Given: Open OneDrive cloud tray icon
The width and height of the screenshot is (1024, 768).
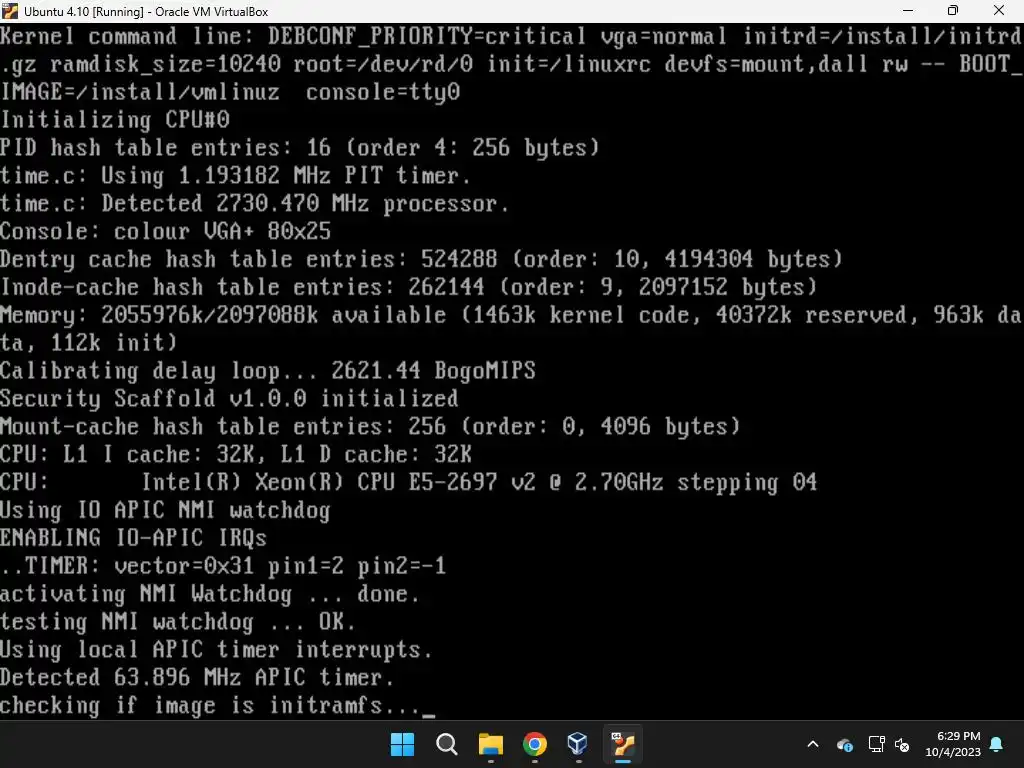Looking at the screenshot, I should point(844,744).
